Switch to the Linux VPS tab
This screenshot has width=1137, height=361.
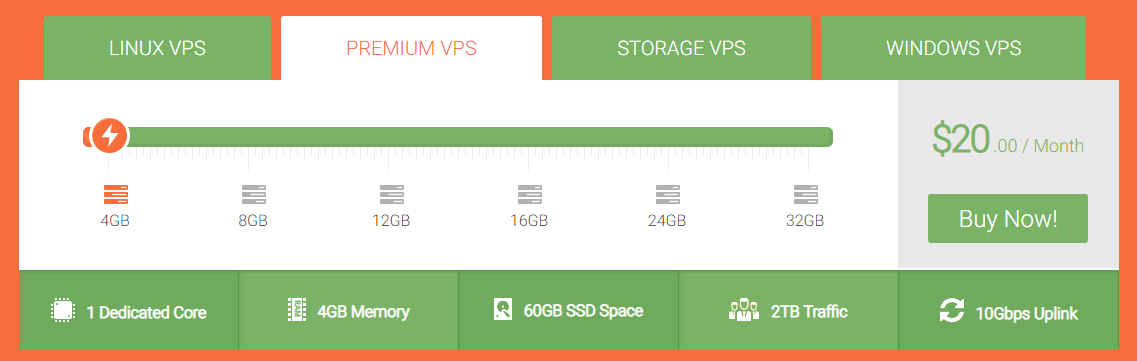[157, 48]
